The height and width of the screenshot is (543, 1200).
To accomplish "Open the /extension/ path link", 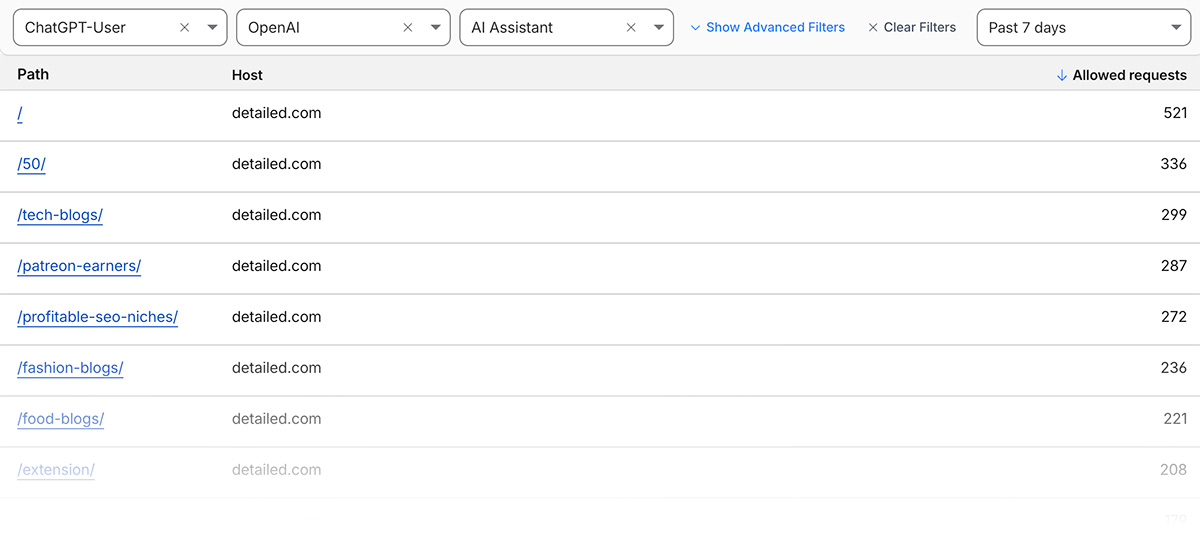I will [x=56, y=470].
